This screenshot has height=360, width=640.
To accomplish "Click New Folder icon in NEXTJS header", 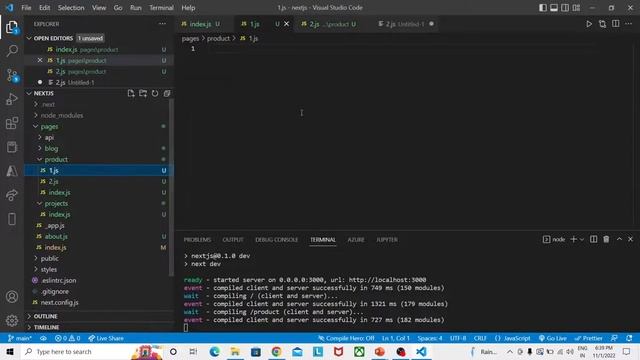I will 143,93.
